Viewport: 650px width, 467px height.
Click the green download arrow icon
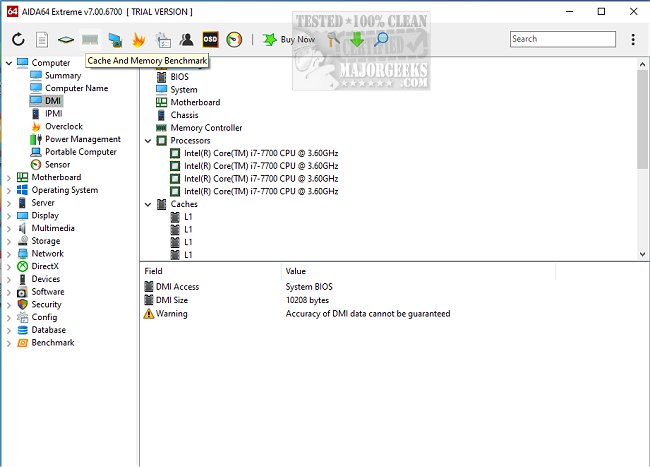357,40
